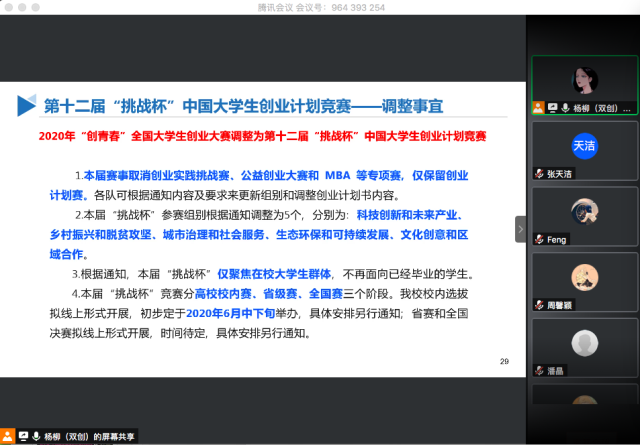Click the muted mic icon beside Feng
Image resolution: width=640 pixels, height=445 pixels.
click(x=538, y=239)
